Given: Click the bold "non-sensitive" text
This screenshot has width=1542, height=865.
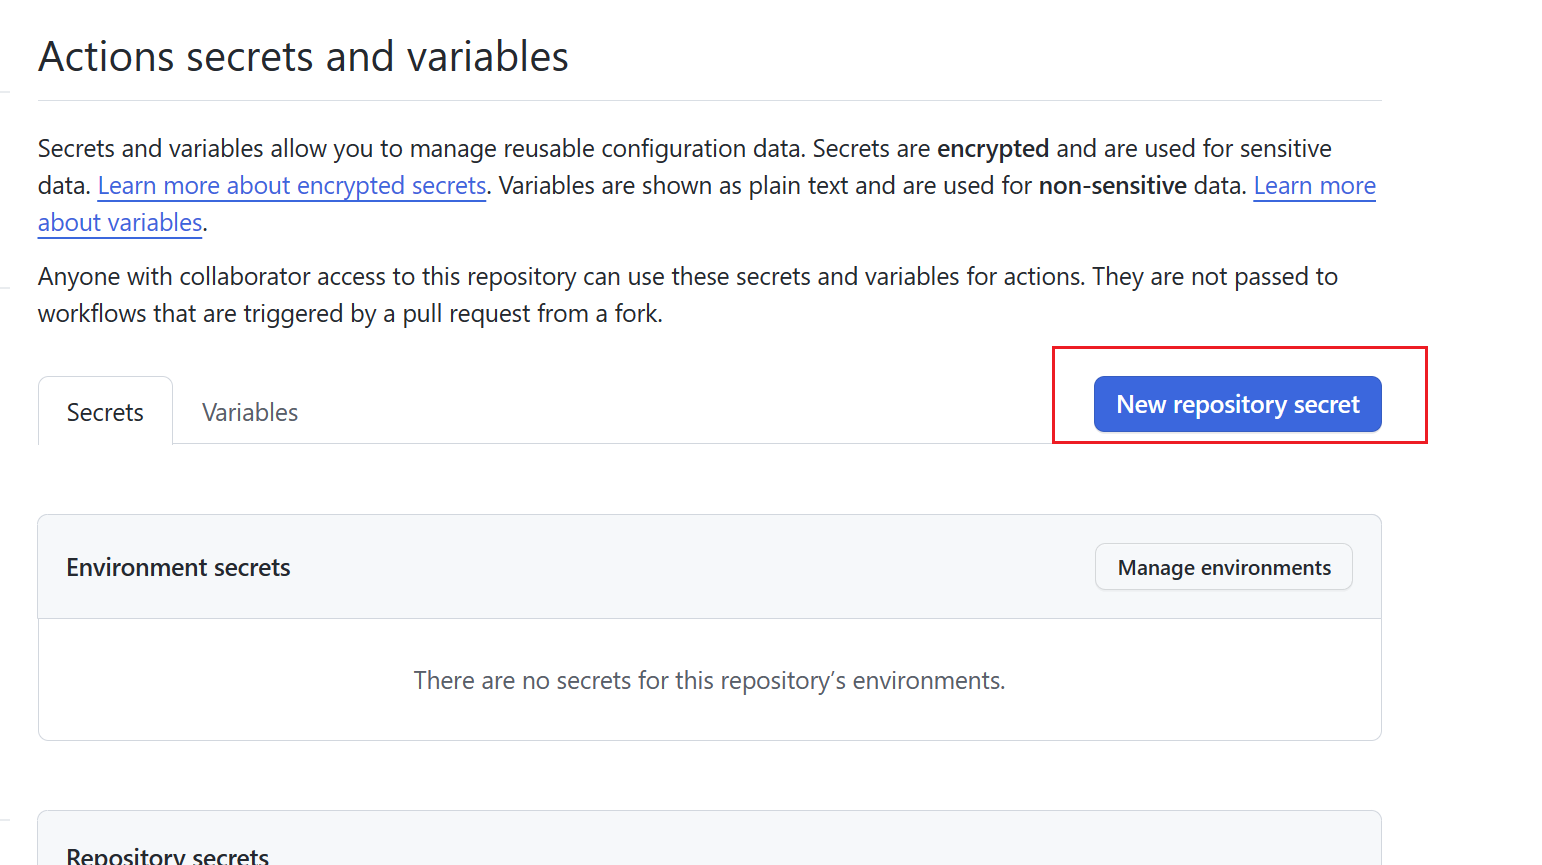Looking at the screenshot, I should [x=1112, y=186].
